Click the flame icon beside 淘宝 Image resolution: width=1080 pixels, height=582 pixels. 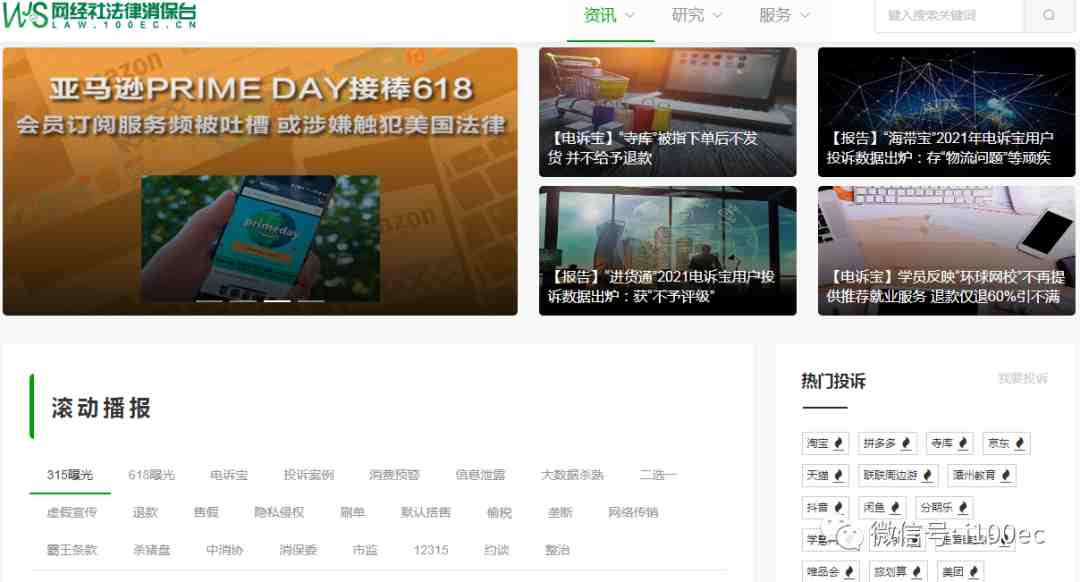pos(838,444)
